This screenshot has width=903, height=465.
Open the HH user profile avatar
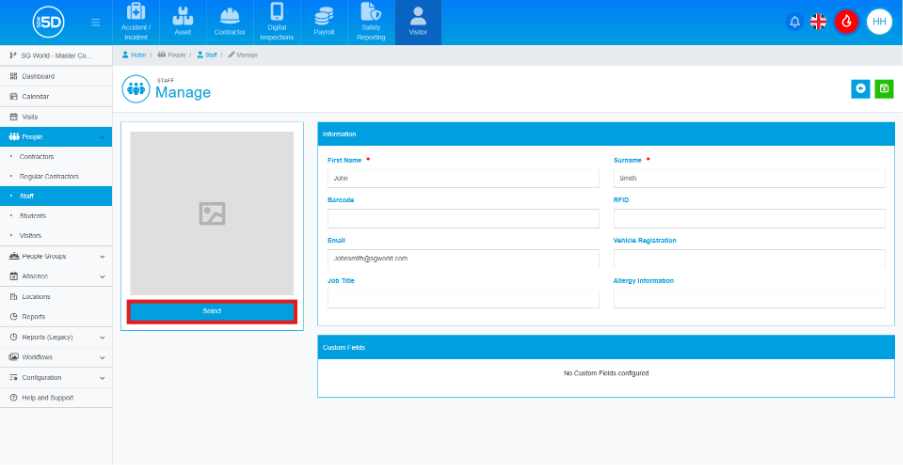click(x=879, y=22)
